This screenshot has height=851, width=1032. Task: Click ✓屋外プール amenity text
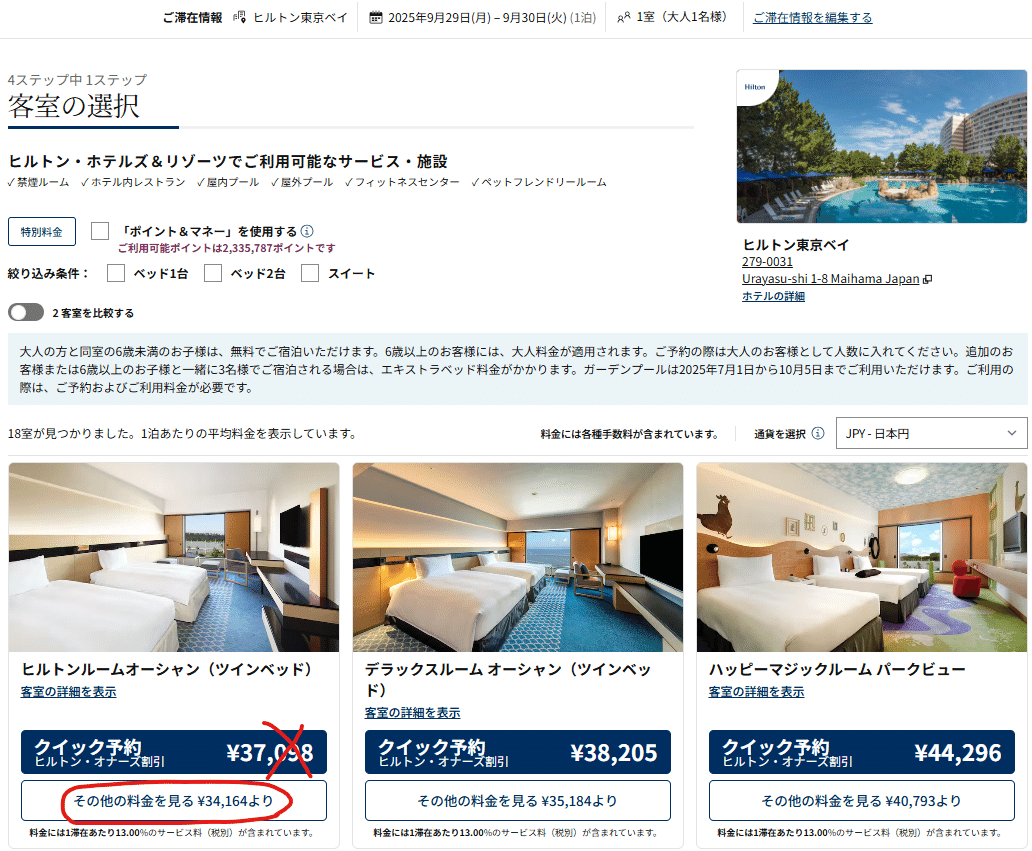[x=301, y=182]
